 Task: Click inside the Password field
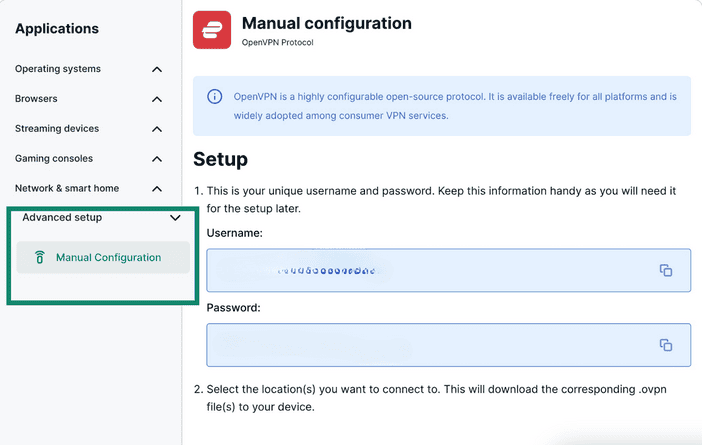tap(449, 345)
